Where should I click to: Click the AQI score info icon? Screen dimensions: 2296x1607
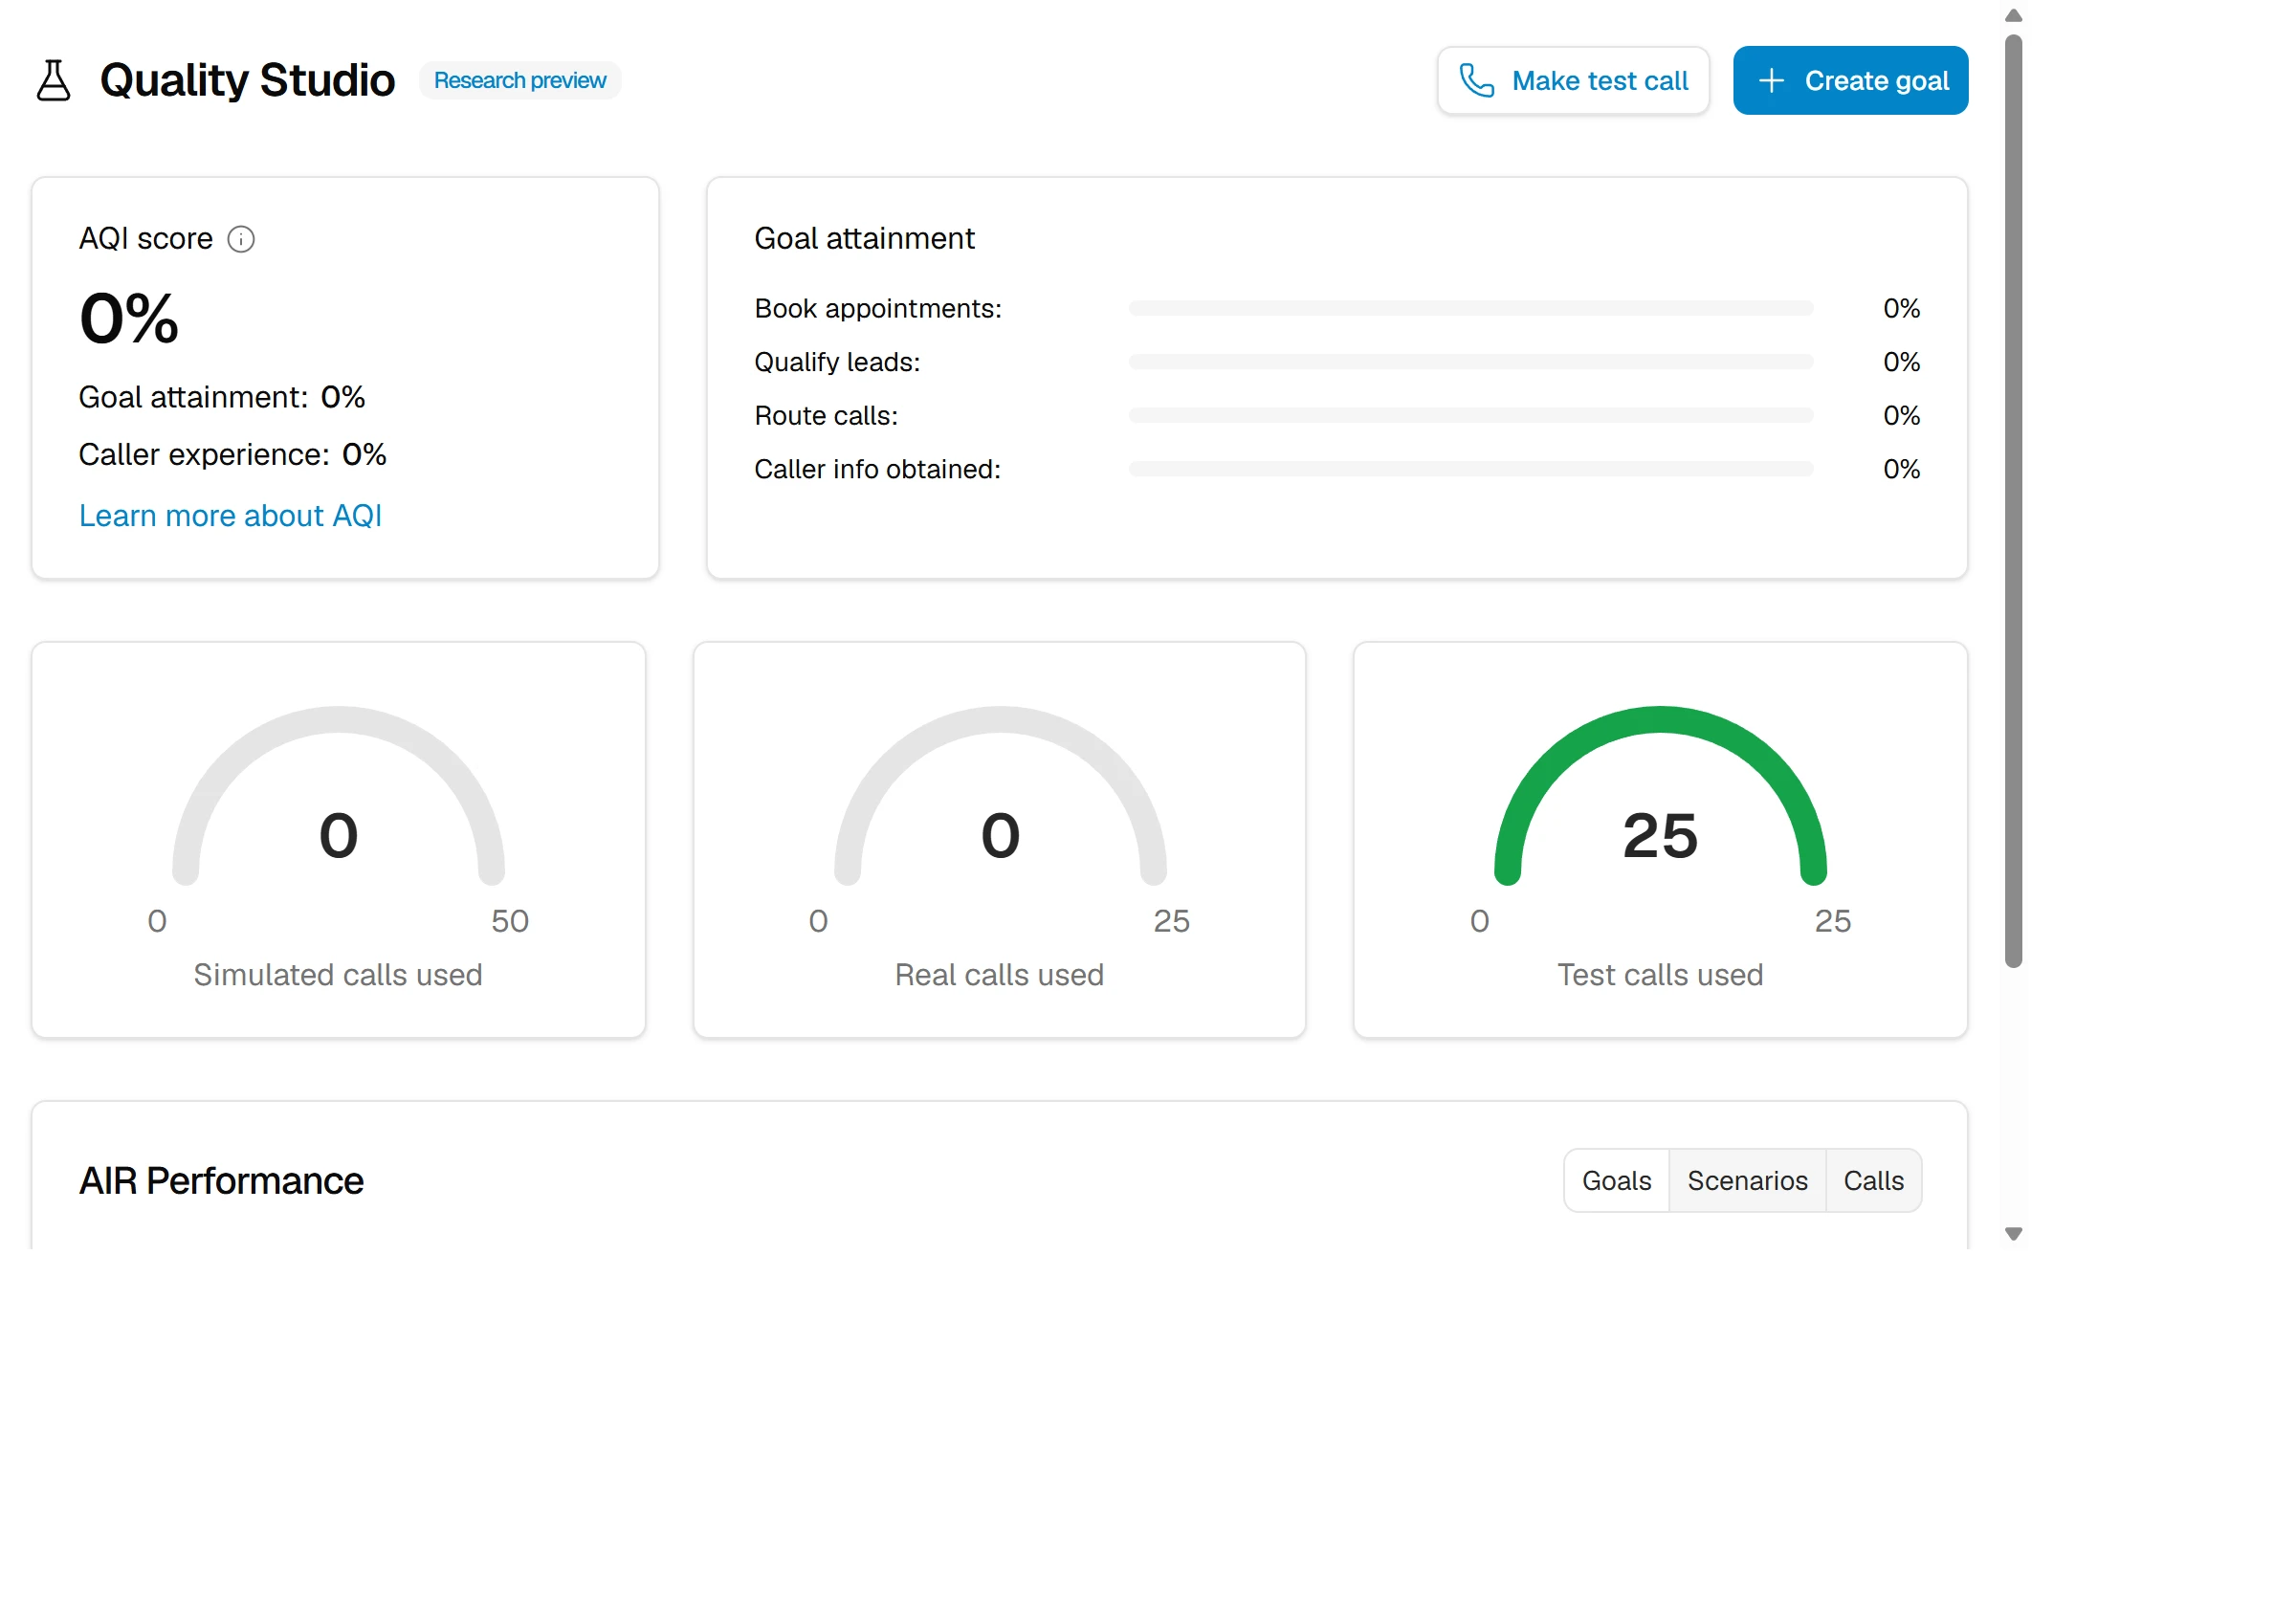tap(241, 239)
